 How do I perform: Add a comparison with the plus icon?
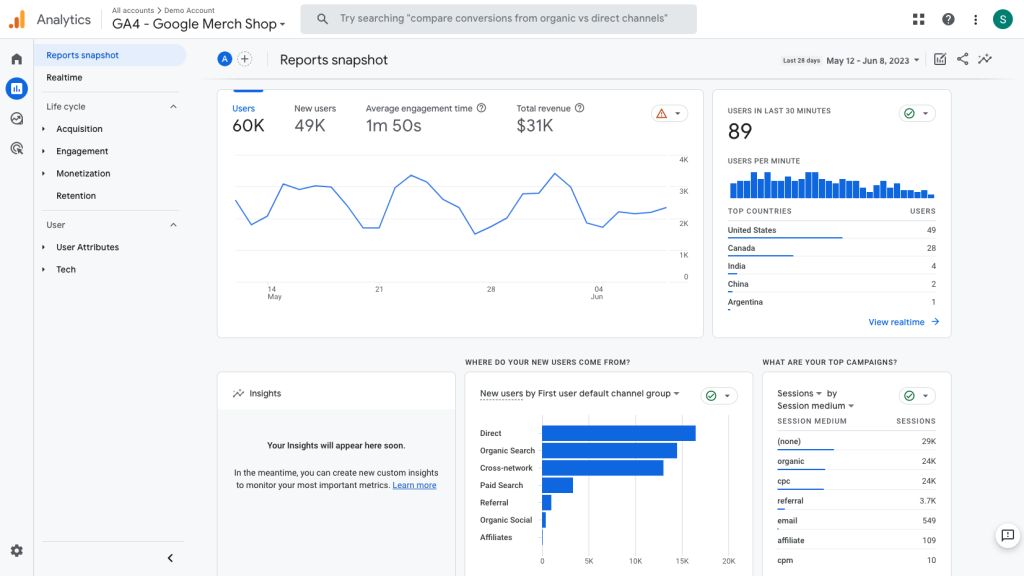(245, 59)
